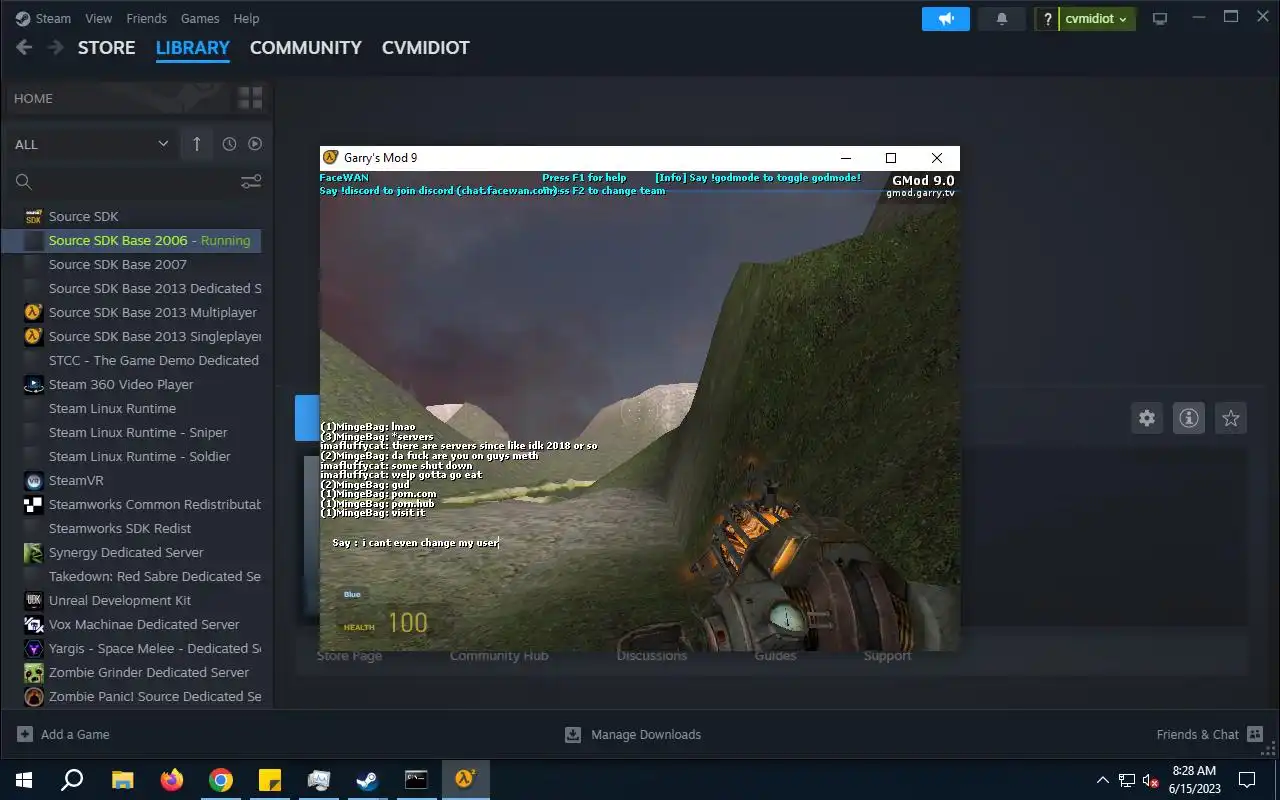
Task: Select Zombie Grinder Dedicated Server
Action: (132, 672)
